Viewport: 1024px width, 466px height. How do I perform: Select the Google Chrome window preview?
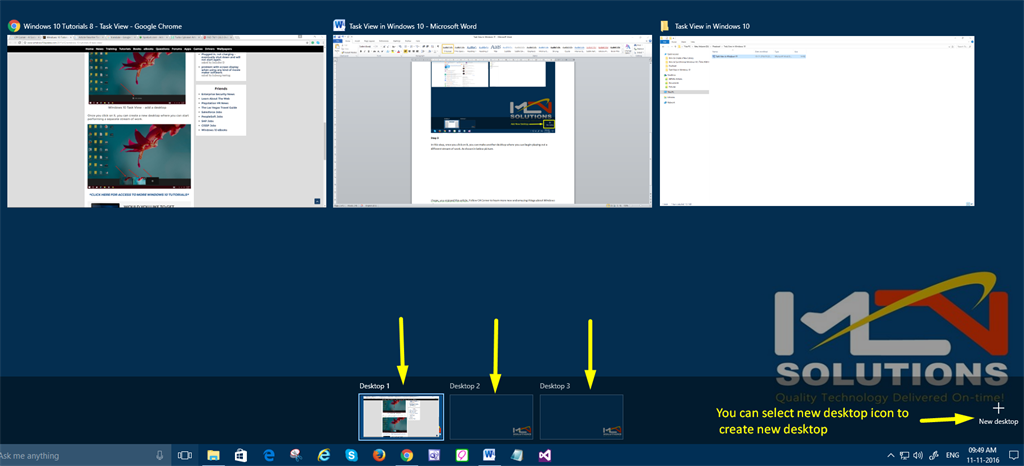pyautogui.click(x=167, y=121)
